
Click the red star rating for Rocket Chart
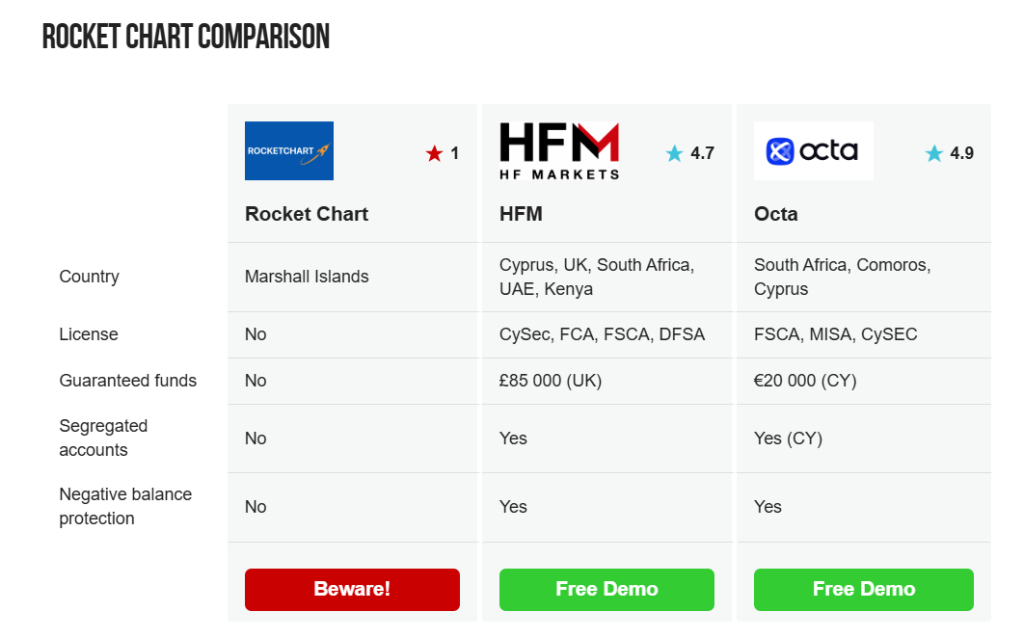point(434,153)
